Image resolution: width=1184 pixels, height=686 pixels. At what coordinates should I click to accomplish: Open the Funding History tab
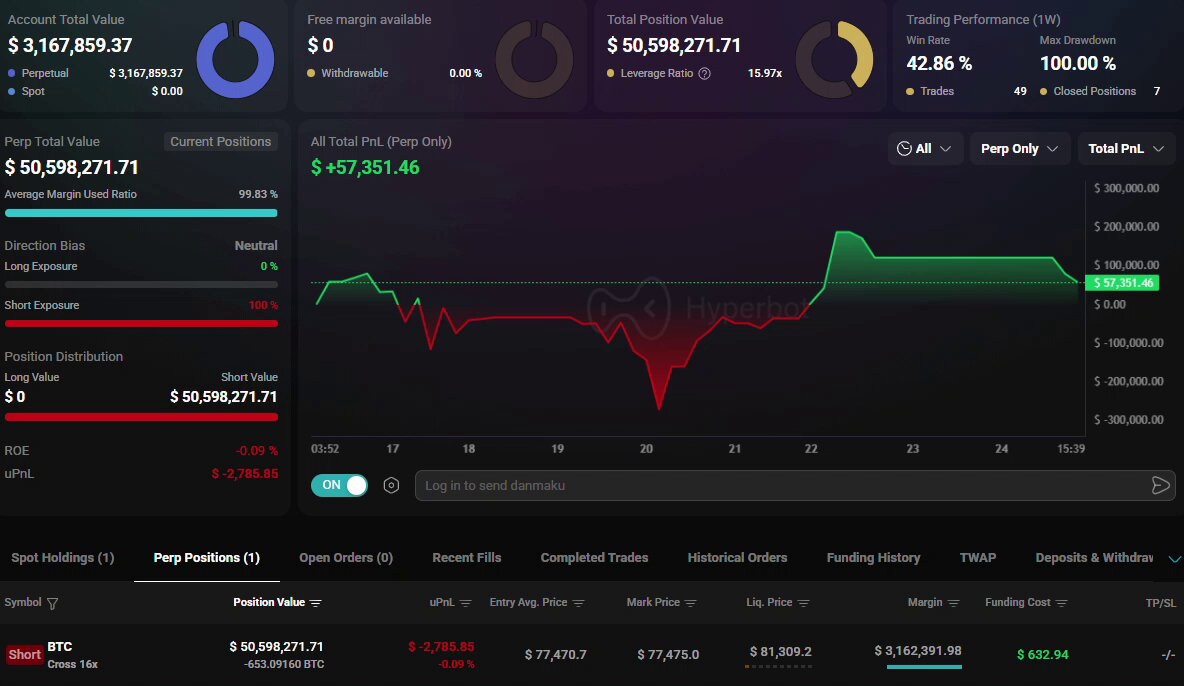pos(873,558)
